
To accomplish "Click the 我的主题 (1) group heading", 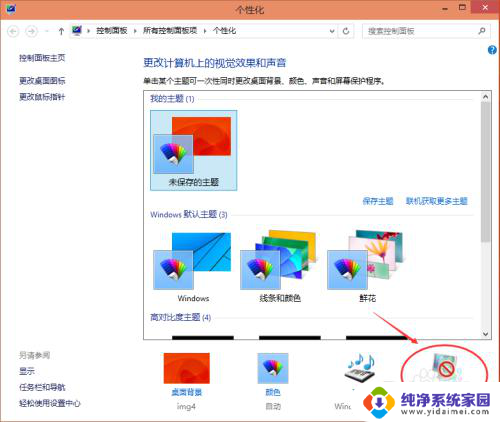I will (172, 99).
